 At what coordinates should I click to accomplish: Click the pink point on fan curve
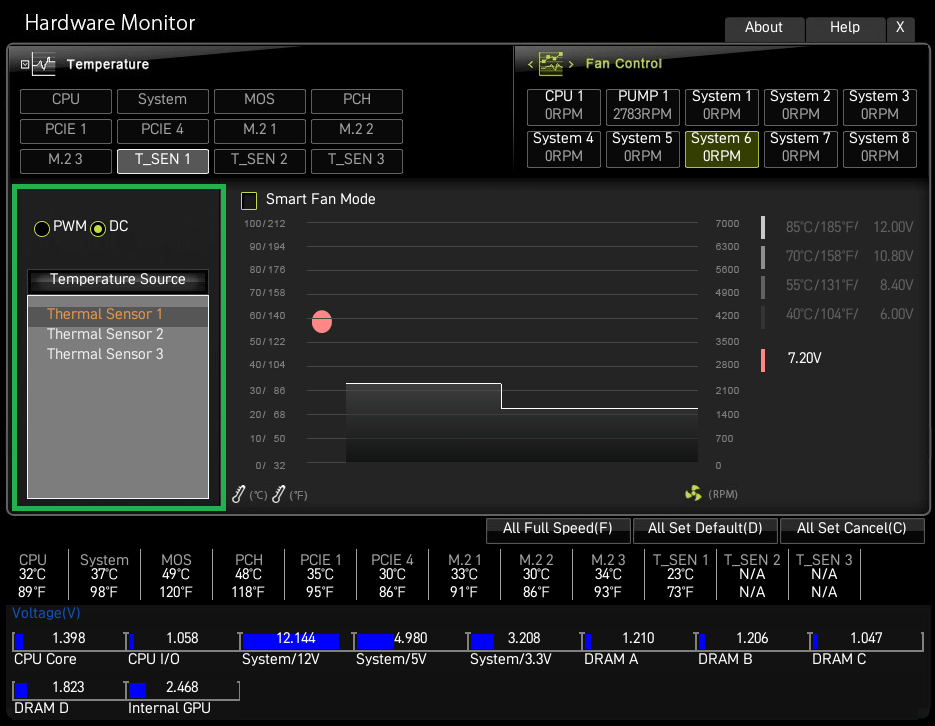click(x=321, y=321)
